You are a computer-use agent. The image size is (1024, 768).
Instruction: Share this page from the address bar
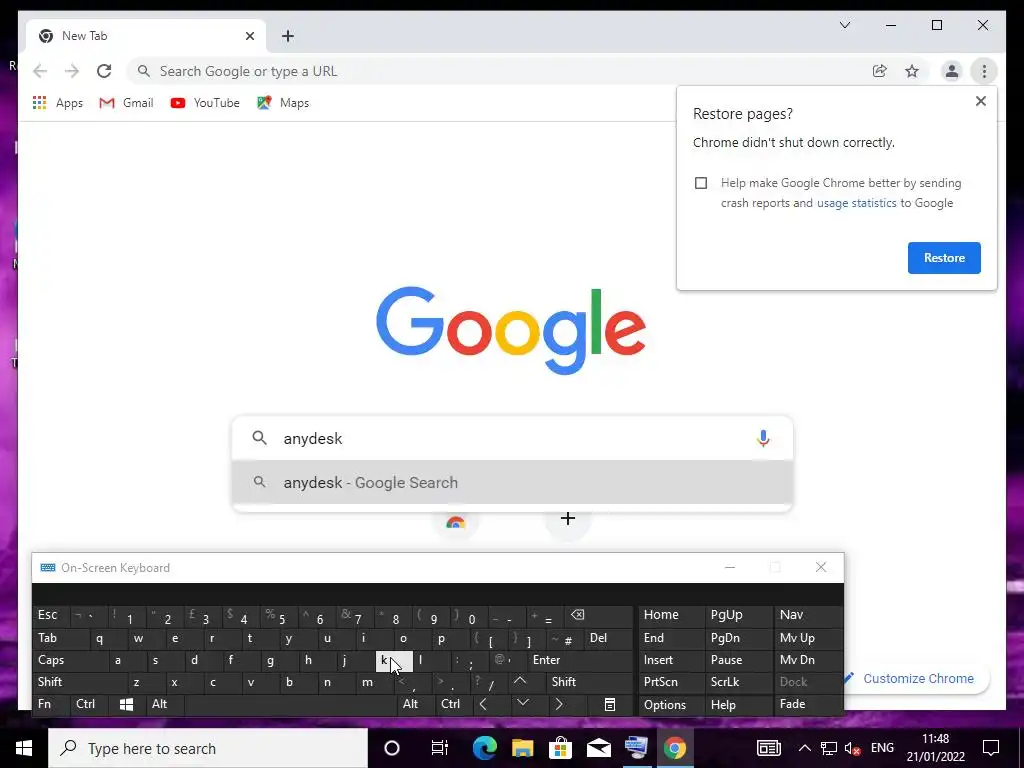(x=880, y=71)
